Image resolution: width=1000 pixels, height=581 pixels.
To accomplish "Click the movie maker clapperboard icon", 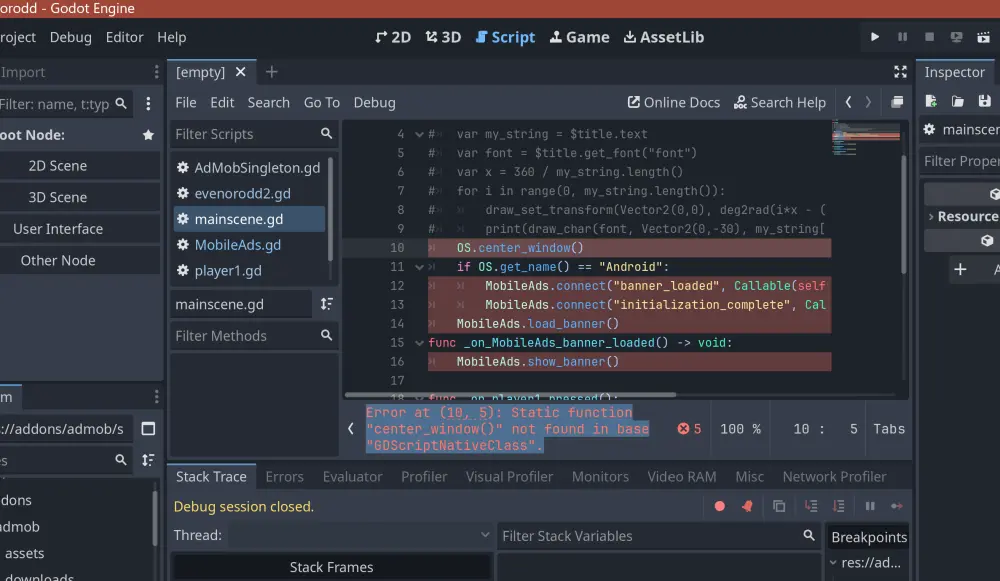I will pyautogui.click(x=983, y=37).
